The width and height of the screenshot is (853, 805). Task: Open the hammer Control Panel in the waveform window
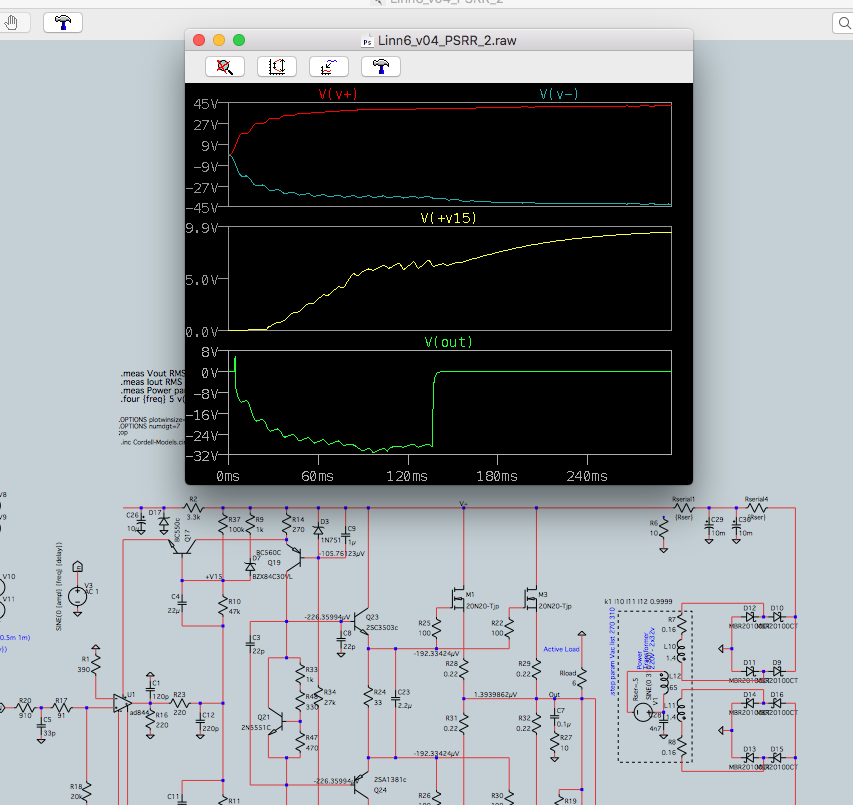[x=381, y=66]
